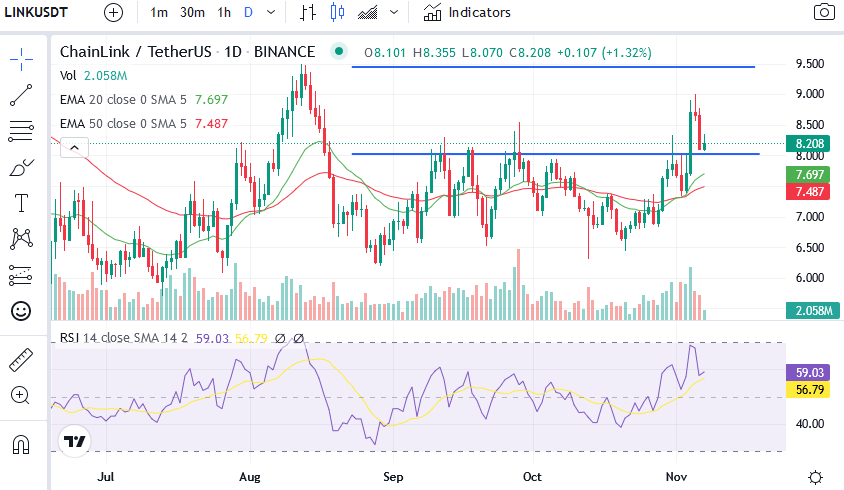Switch to 30m timeframe
The height and width of the screenshot is (490, 844).
pos(192,12)
